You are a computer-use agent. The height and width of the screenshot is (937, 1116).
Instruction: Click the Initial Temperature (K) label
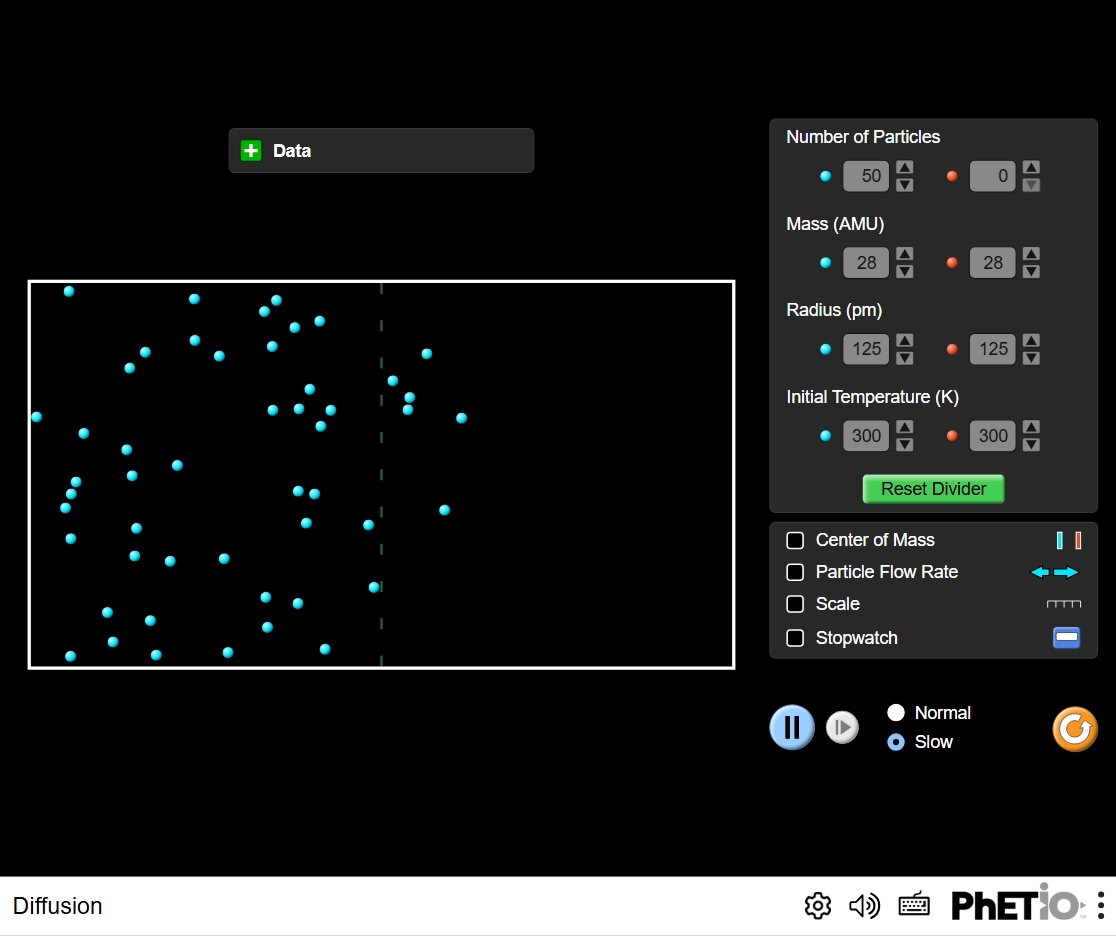(x=873, y=397)
